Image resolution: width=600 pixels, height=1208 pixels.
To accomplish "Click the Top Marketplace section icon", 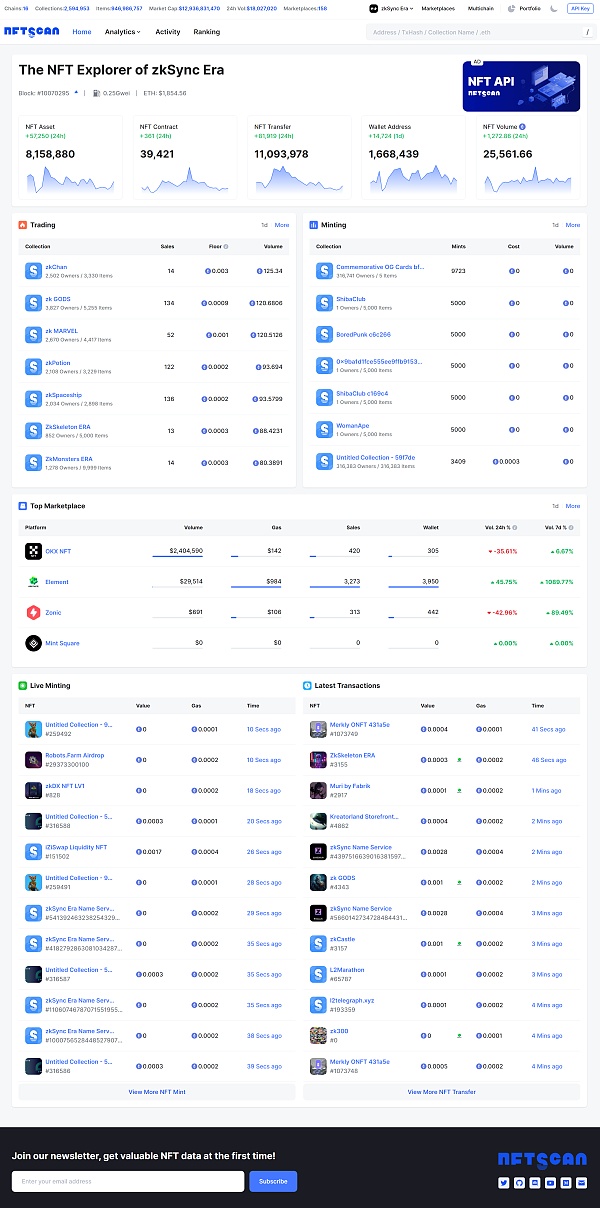I will [x=23, y=506].
